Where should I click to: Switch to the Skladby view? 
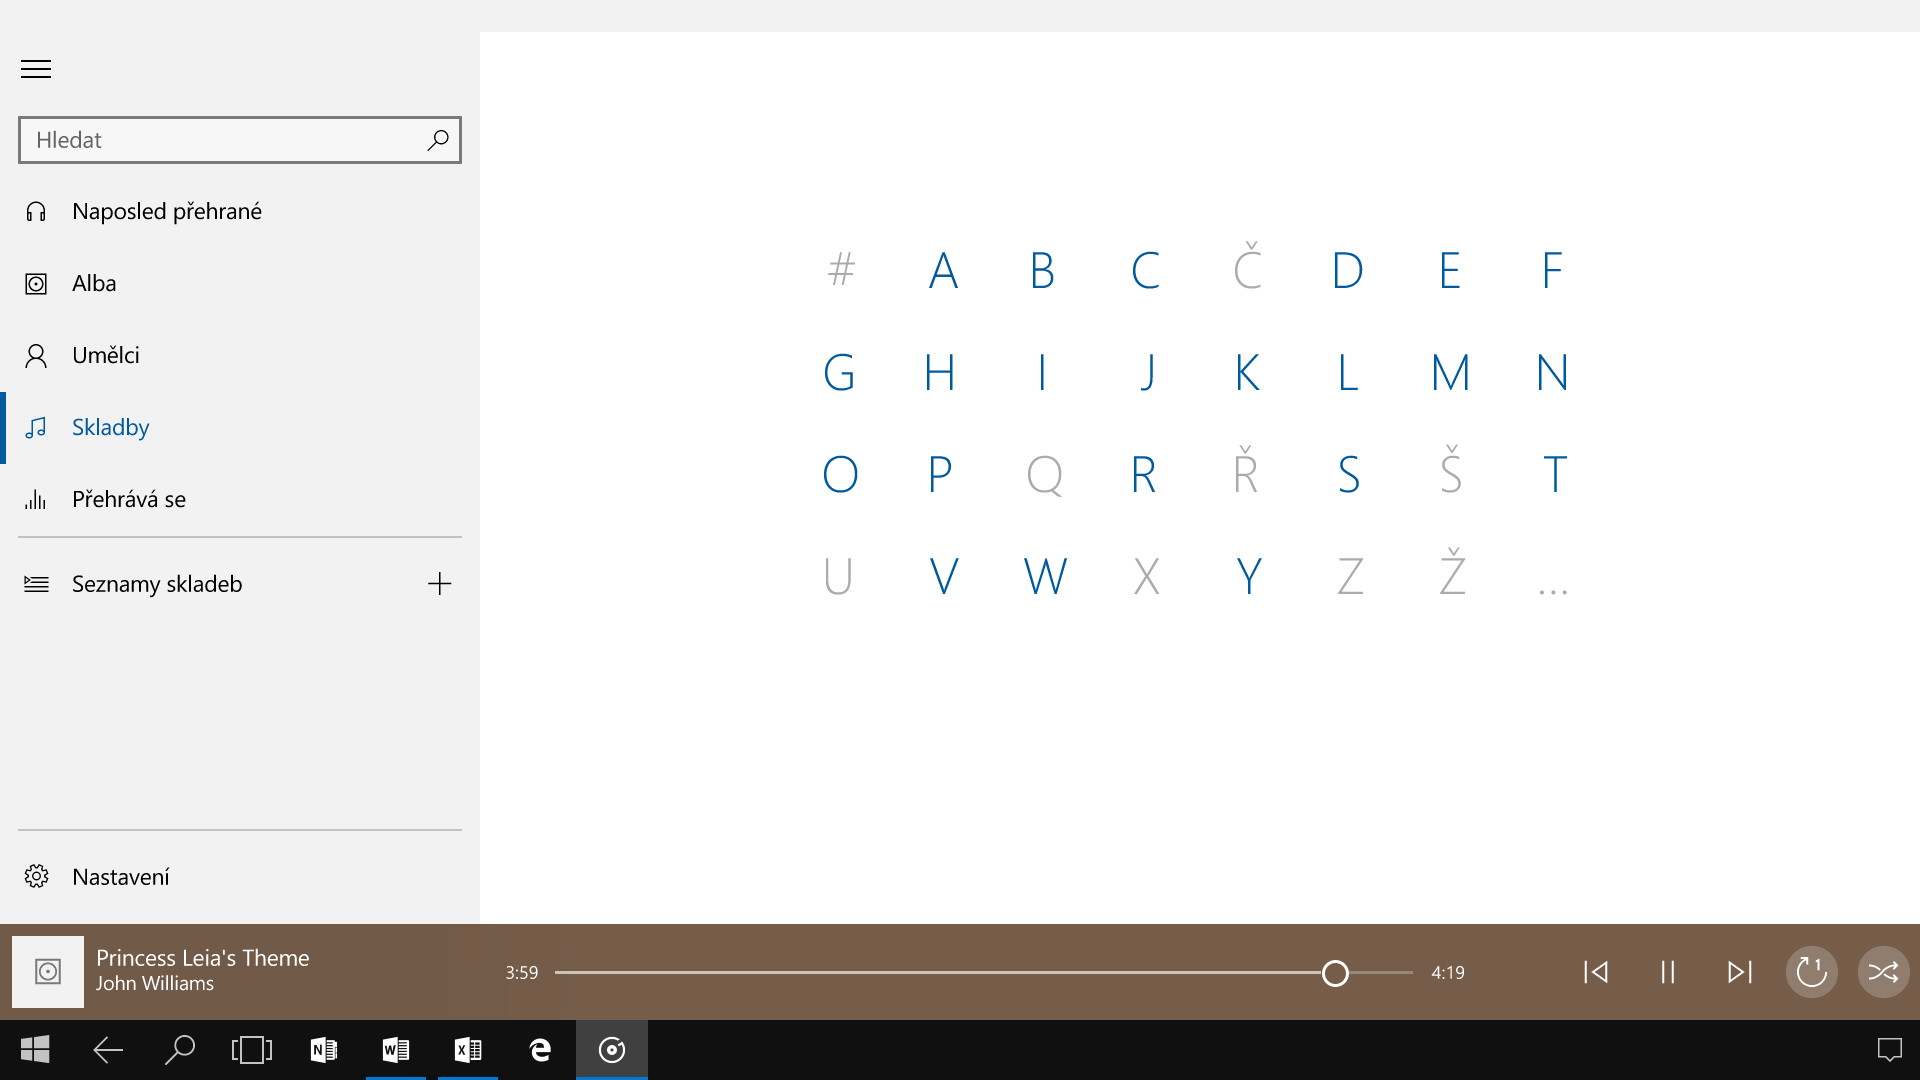pos(110,427)
